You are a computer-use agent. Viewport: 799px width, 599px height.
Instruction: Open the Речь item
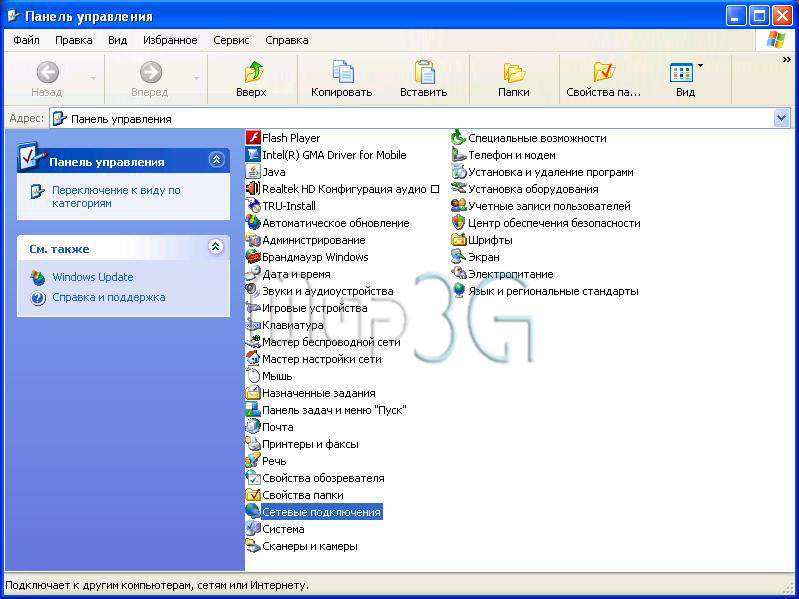pos(266,461)
